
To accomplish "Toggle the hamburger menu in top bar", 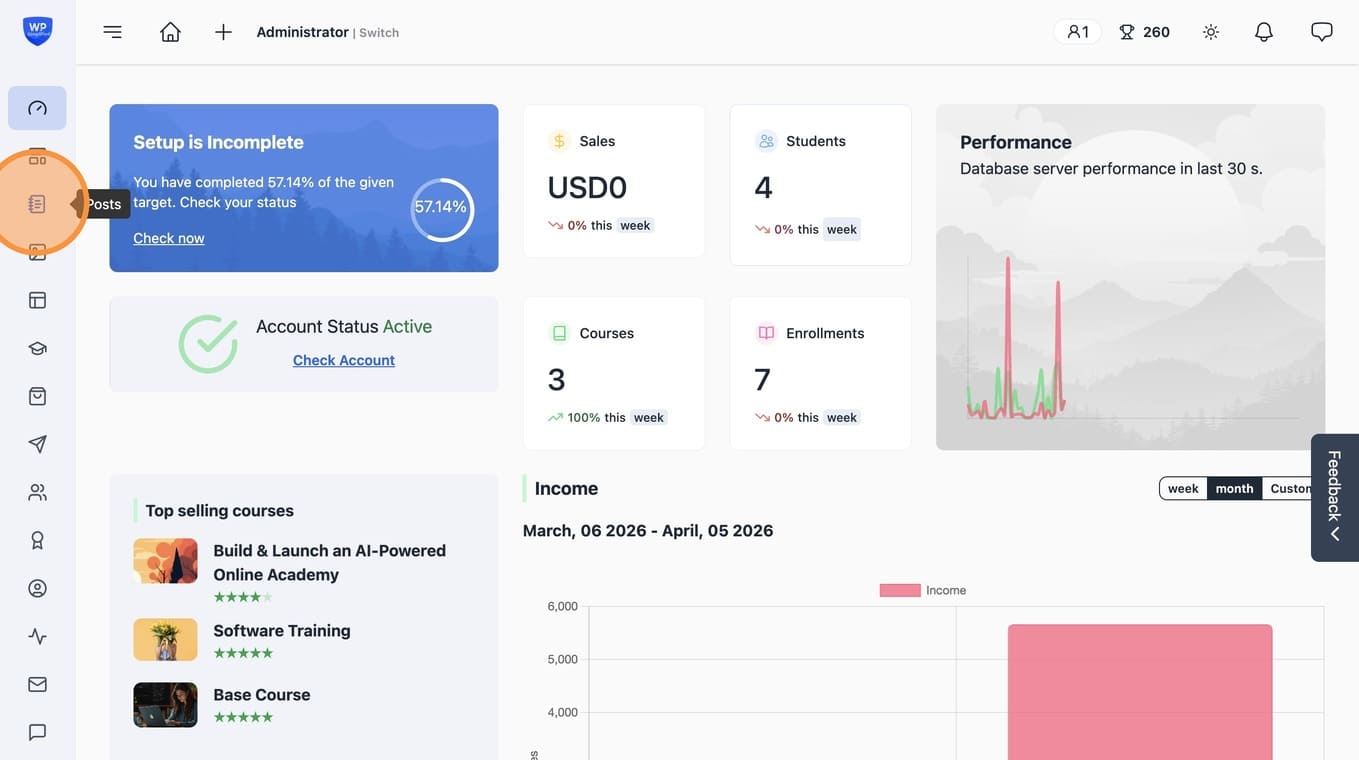I will [113, 32].
